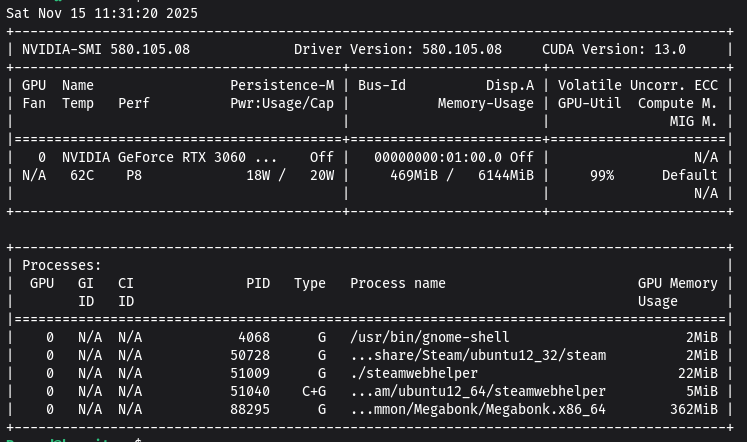The height and width of the screenshot is (442, 747).
Task: Click the Processes: section label
Action: 62,265
